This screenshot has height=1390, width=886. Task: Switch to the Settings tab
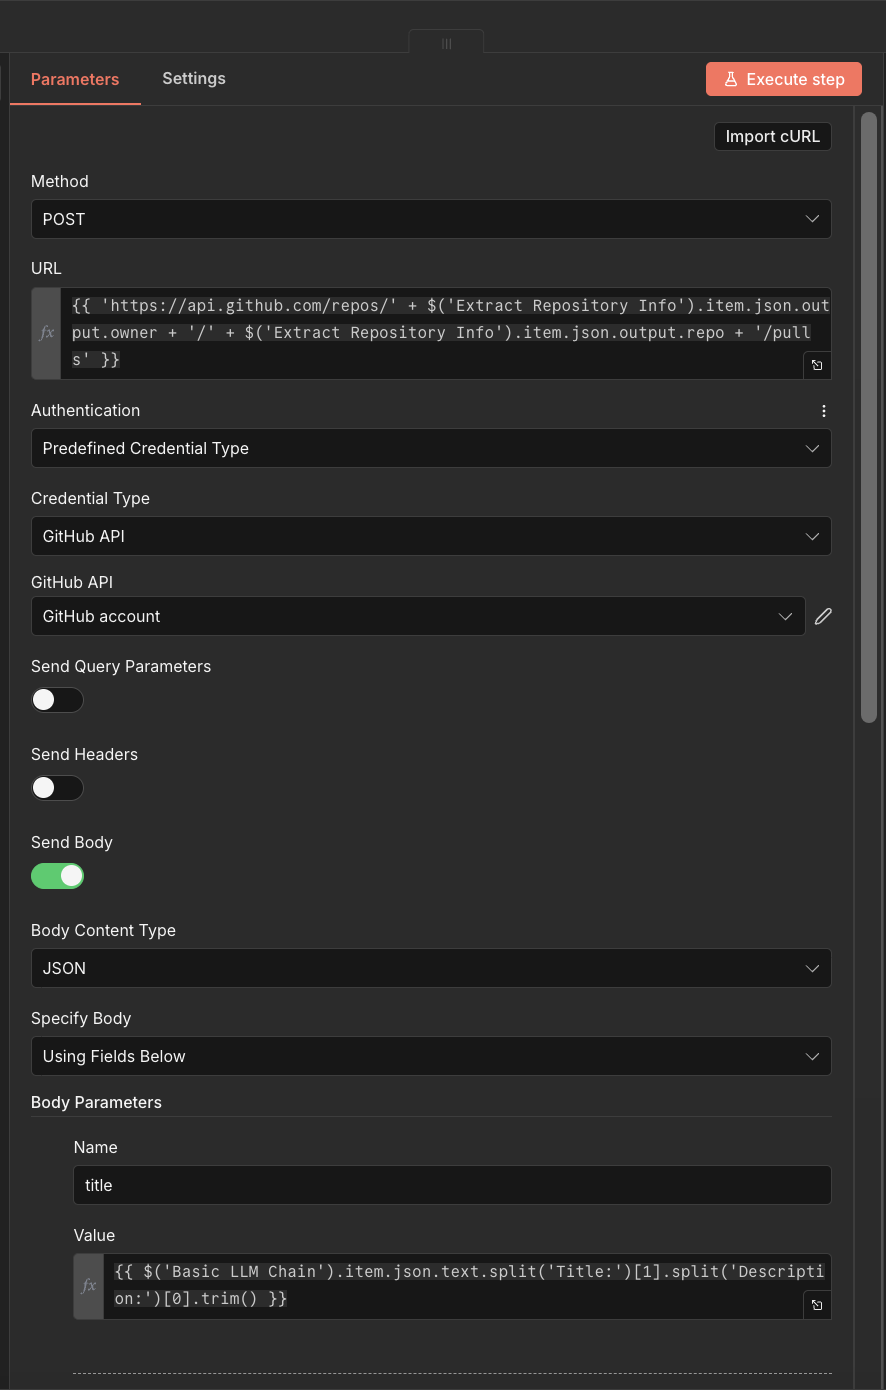click(193, 78)
